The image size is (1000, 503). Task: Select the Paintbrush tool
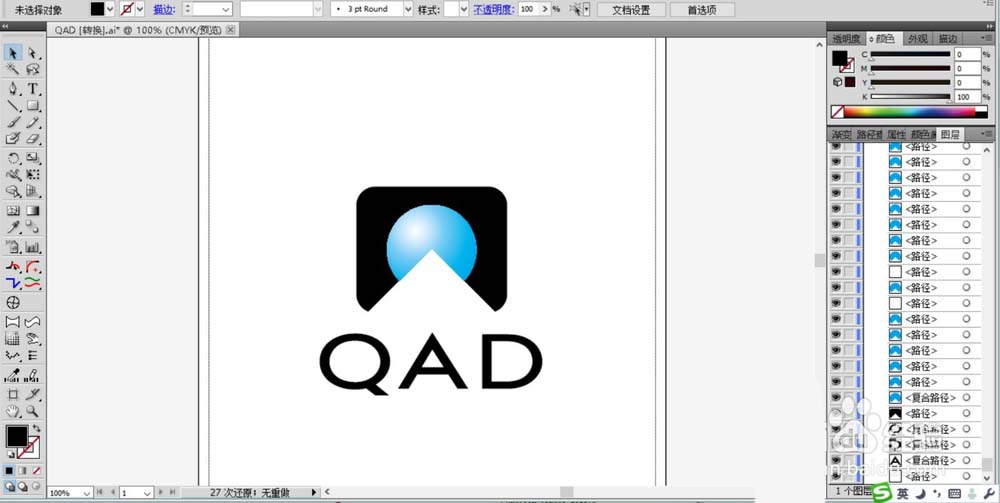click(x=13, y=122)
